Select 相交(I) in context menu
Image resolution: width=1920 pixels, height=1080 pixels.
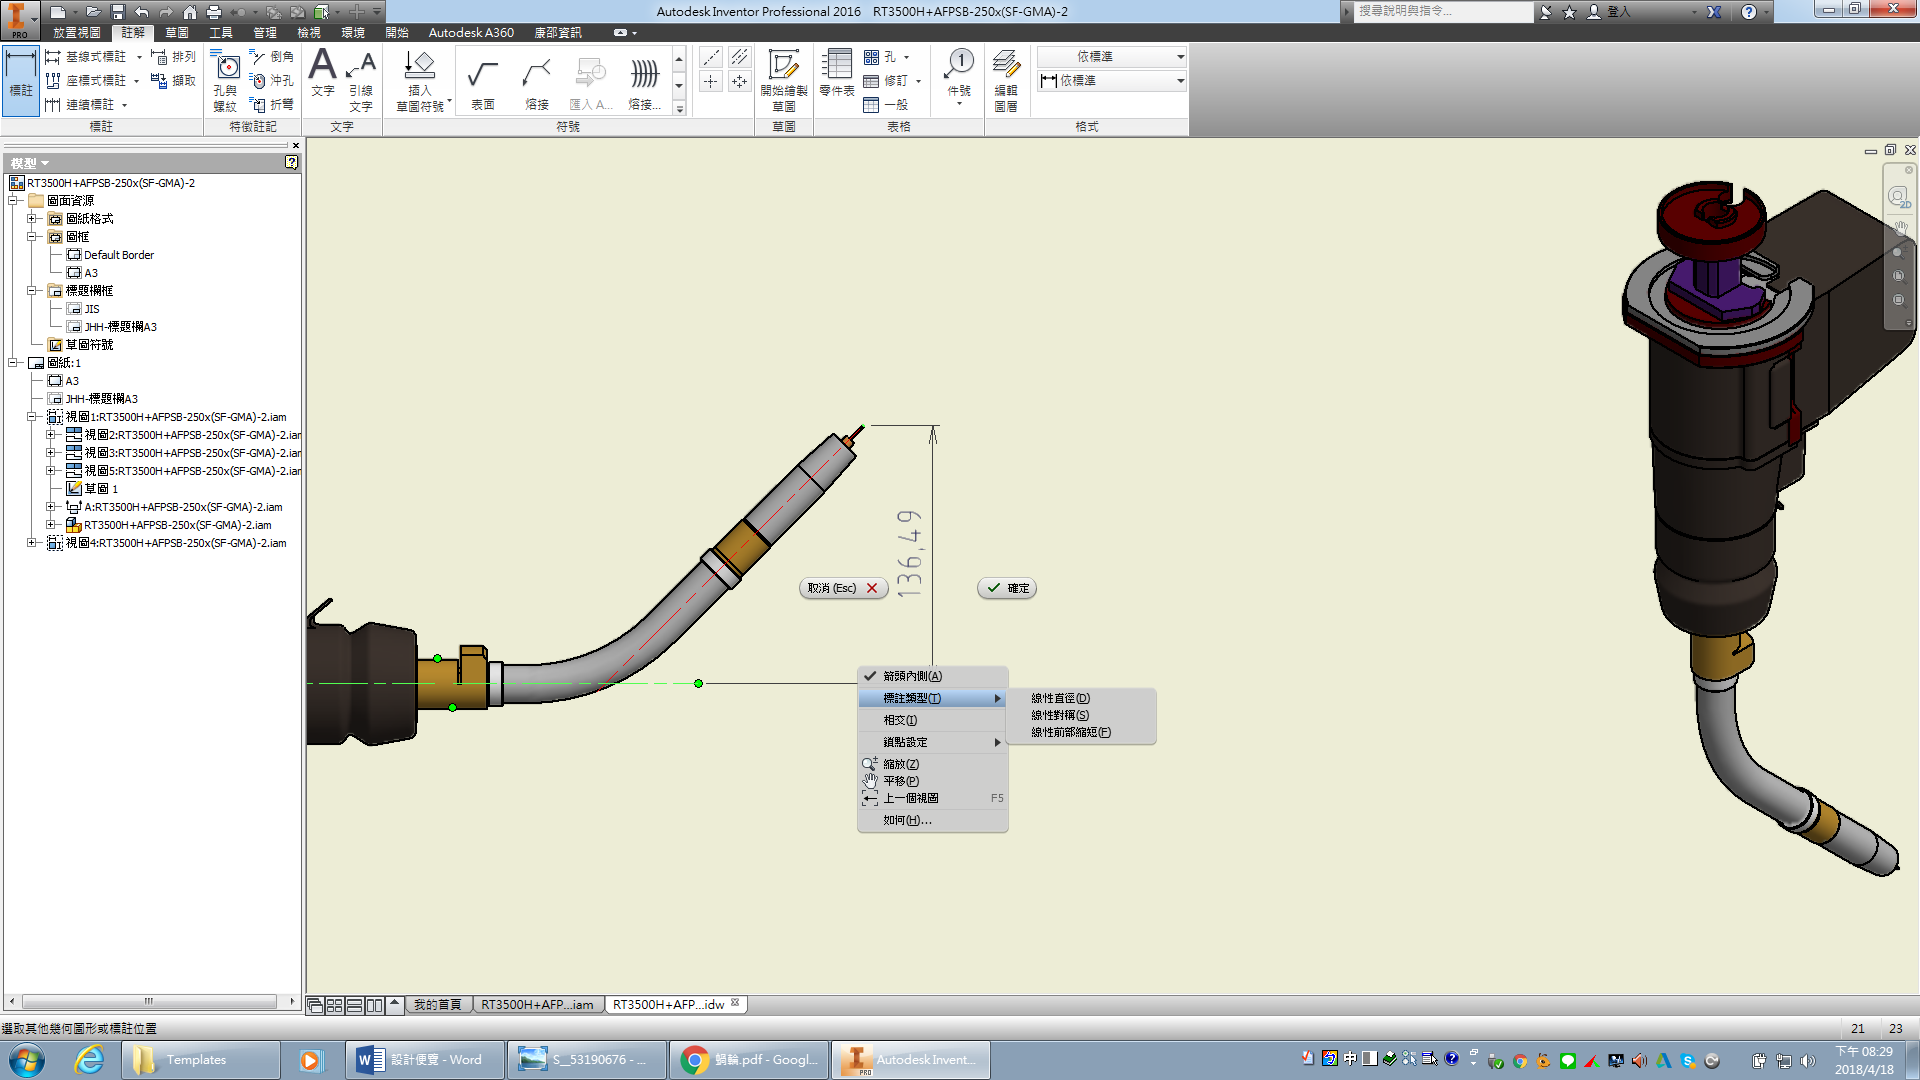point(932,720)
